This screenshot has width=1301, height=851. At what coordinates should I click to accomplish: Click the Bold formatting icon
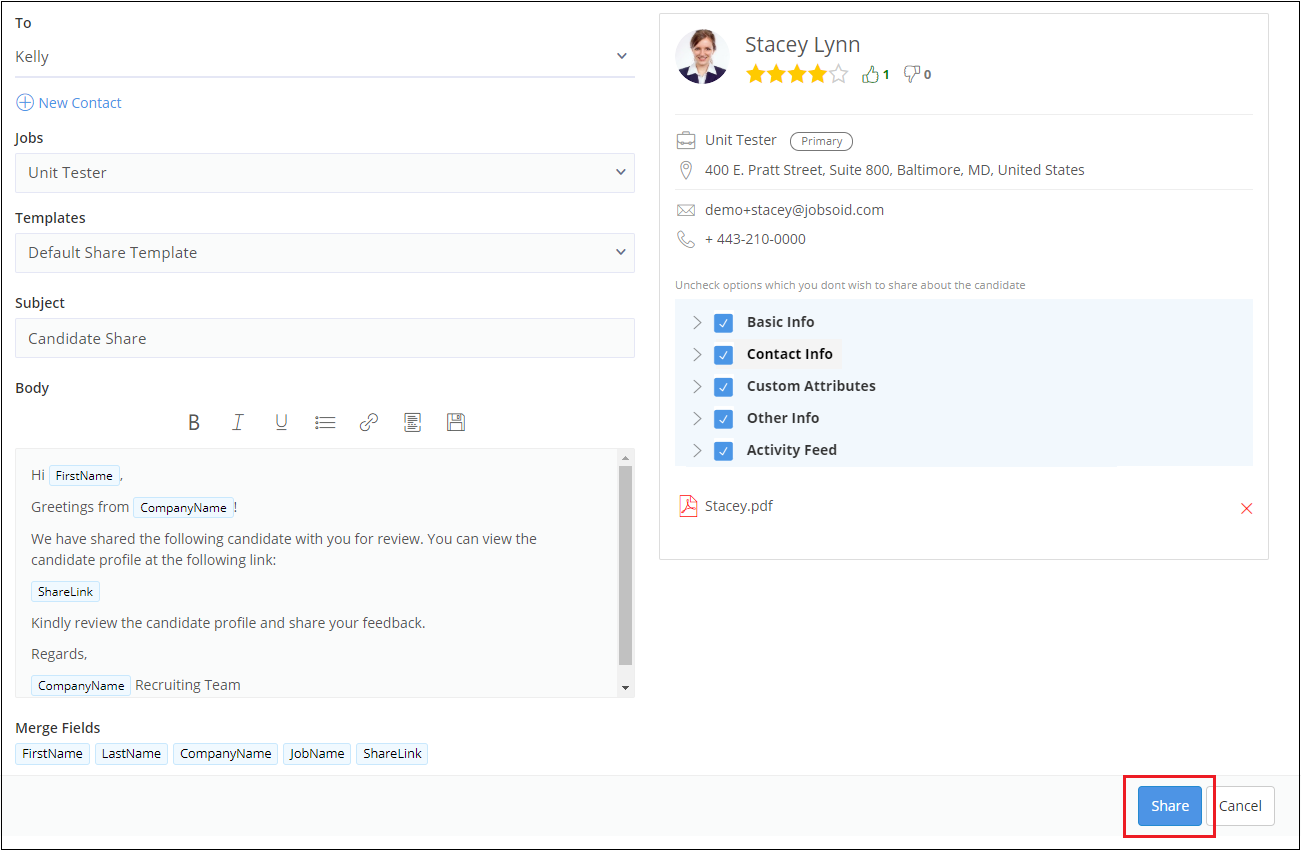[x=194, y=423]
